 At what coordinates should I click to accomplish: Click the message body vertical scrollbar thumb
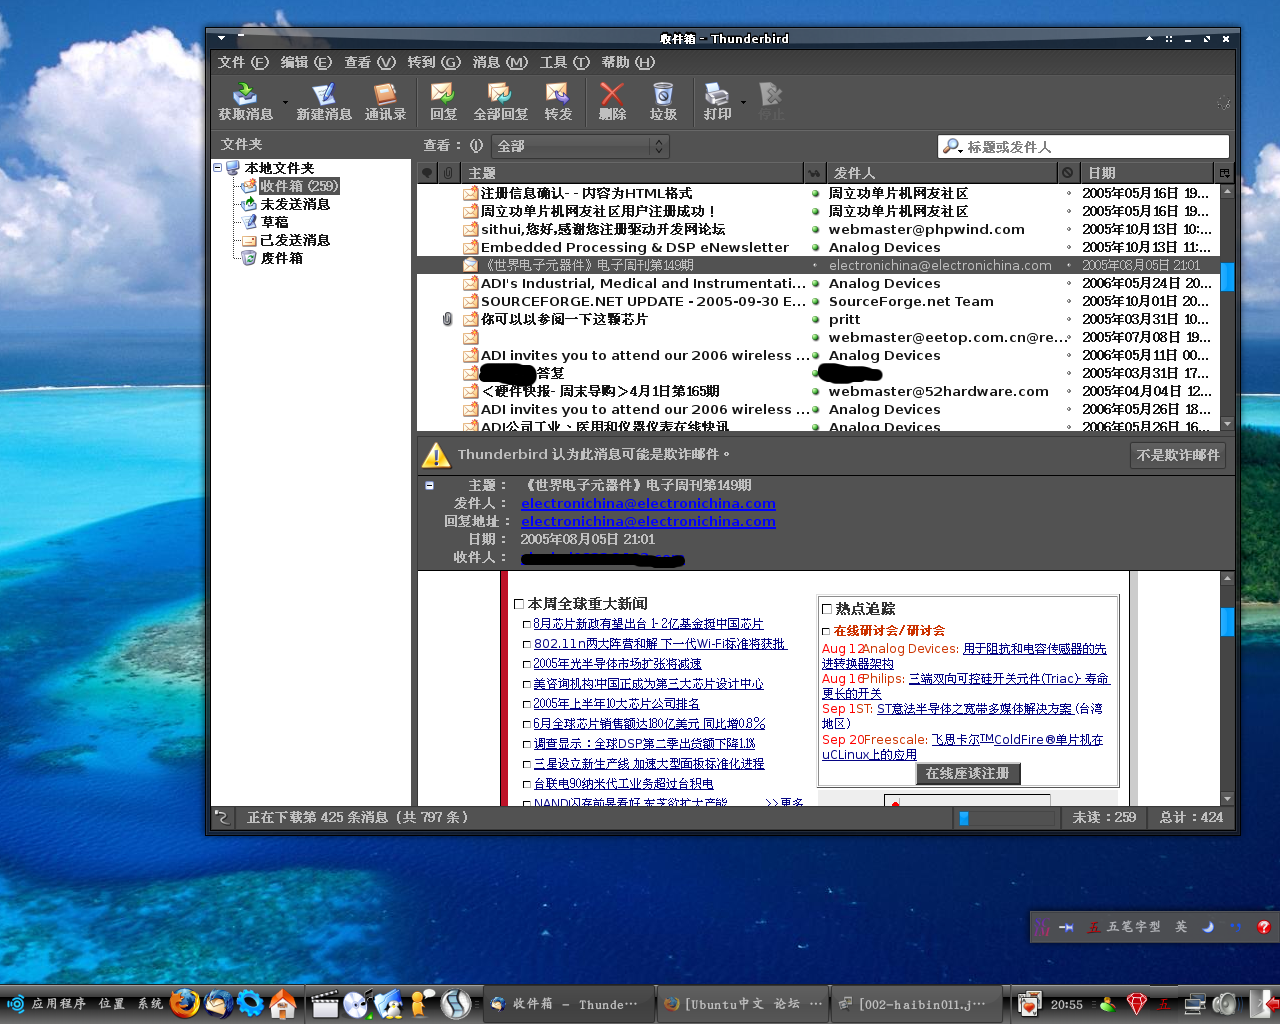point(1227,621)
